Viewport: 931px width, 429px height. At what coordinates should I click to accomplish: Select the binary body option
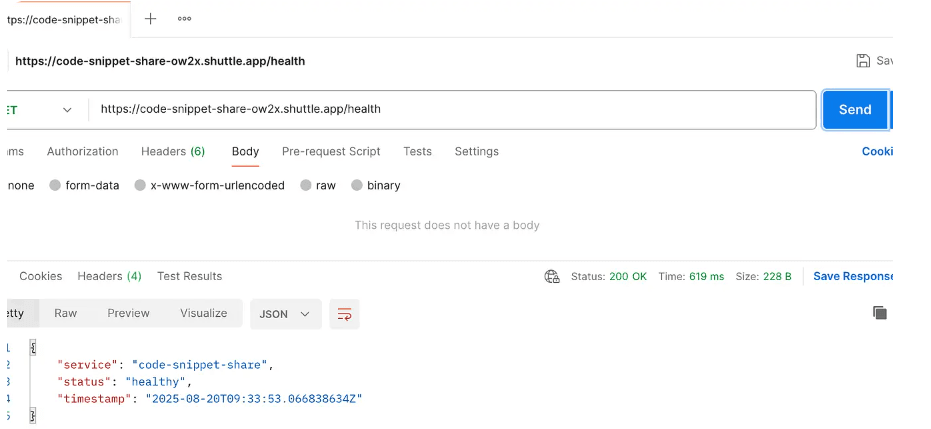376,185
